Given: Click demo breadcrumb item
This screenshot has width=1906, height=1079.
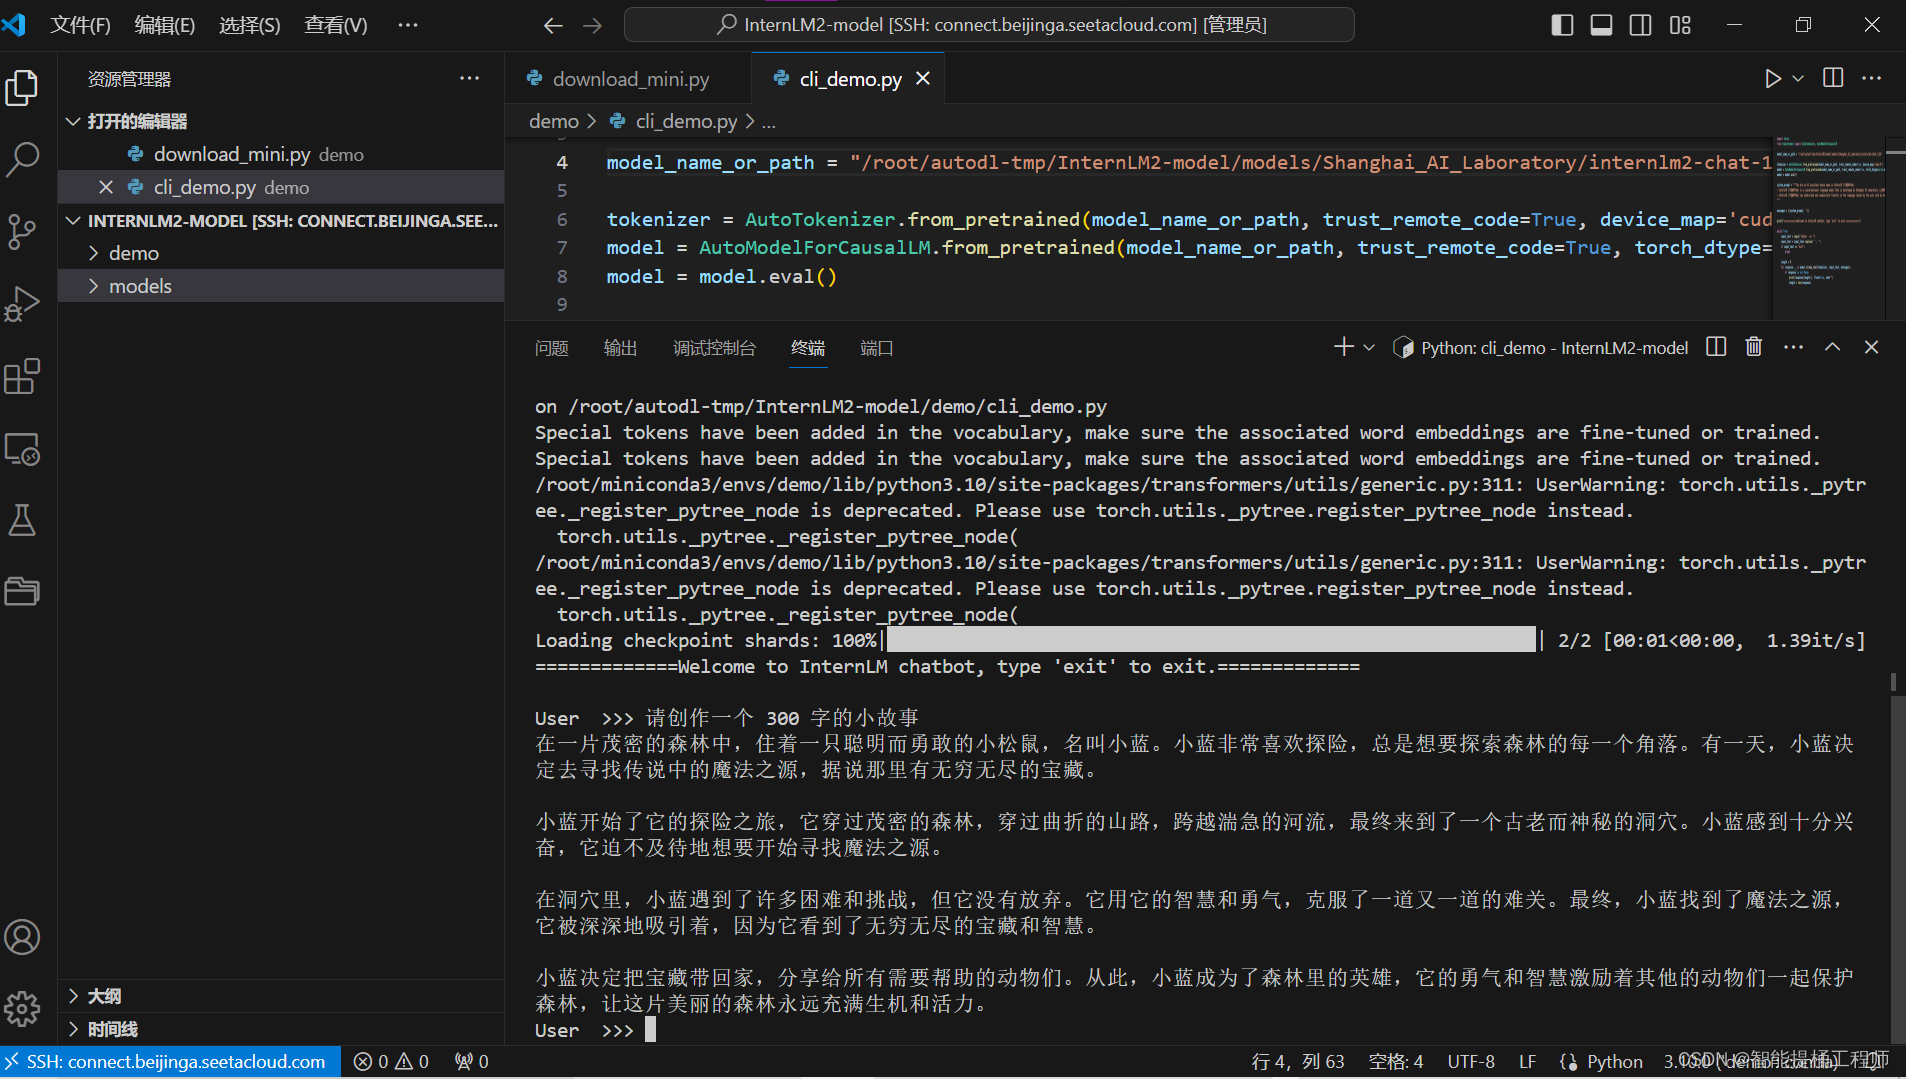Looking at the screenshot, I should click(x=553, y=121).
